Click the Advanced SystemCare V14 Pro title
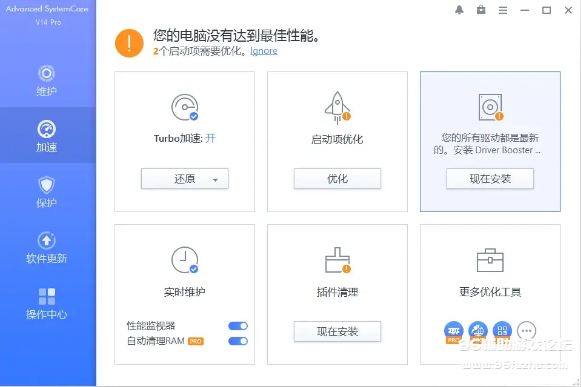581x387 pixels. [47, 15]
